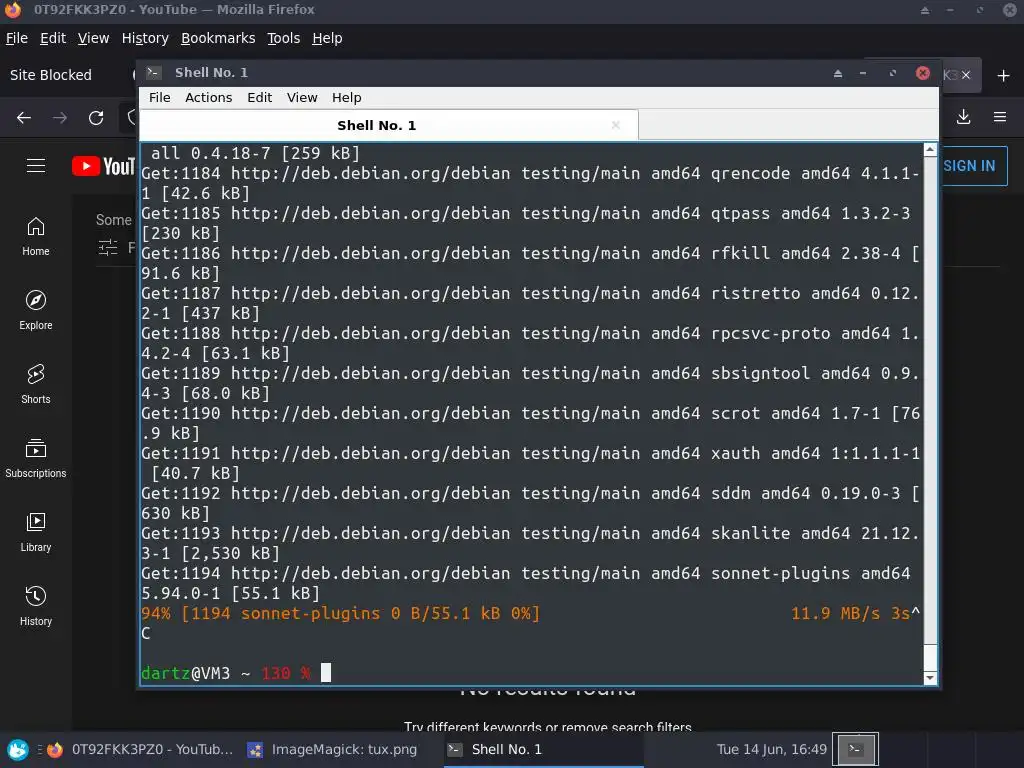Open the Firefox downloads panel
The height and width of the screenshot is (768, 1024).
click(x=963, y=118)
